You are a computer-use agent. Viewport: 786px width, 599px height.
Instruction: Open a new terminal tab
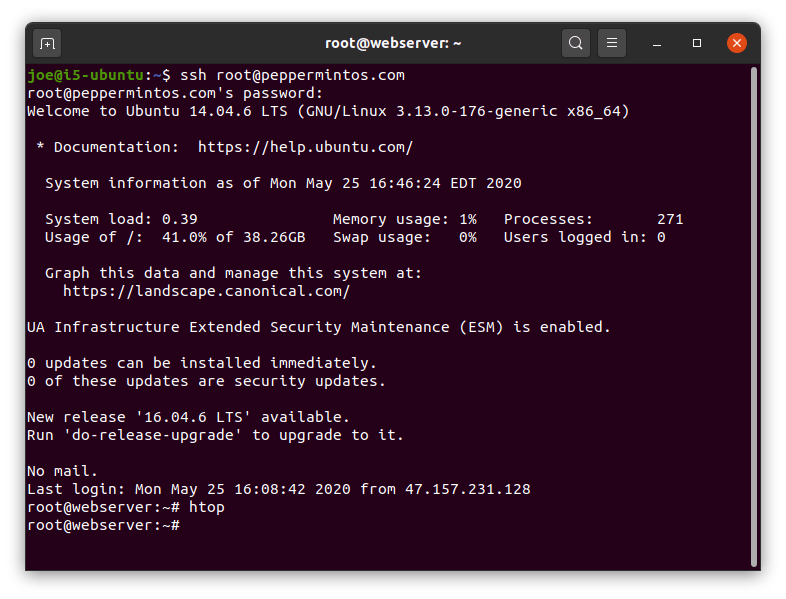point(47,44)
